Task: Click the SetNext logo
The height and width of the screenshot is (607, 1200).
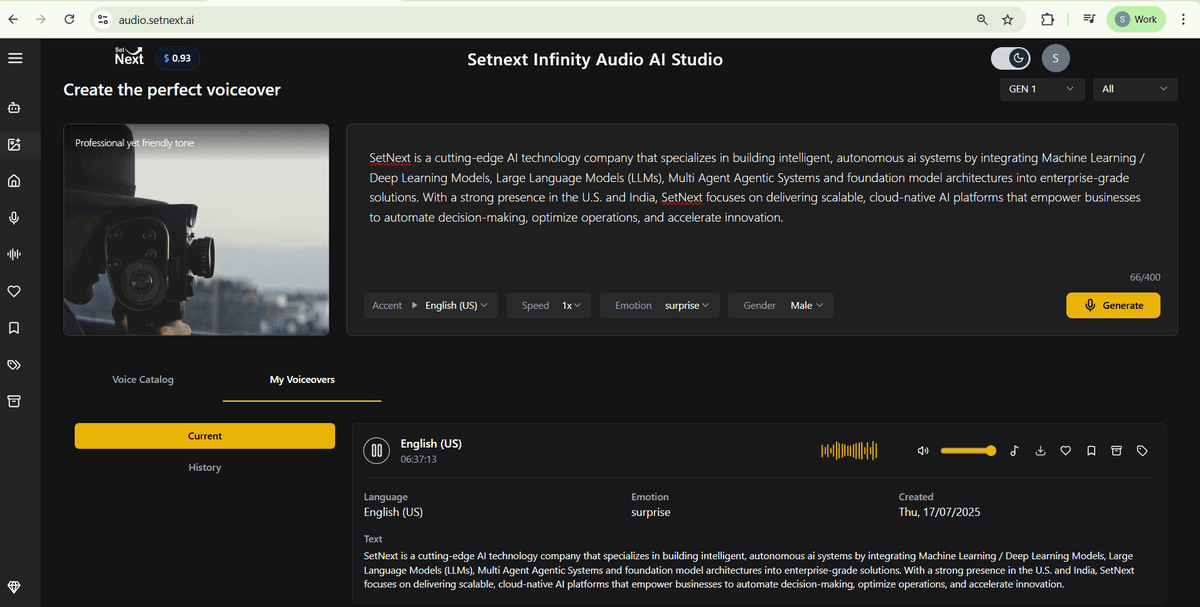Action: (x=129, y=56)
